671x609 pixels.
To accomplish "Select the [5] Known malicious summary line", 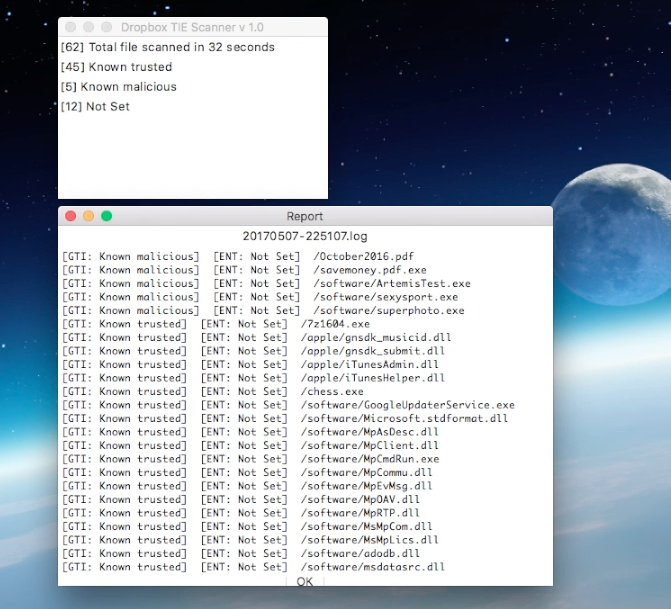I will 119,86.
